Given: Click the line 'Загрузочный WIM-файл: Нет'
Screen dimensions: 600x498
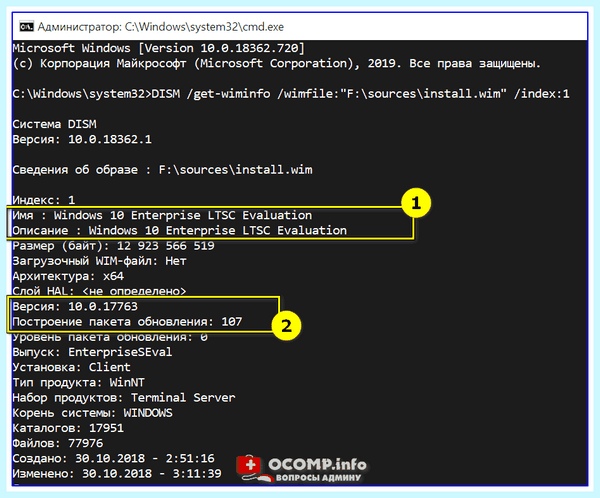Looking at the screenshot, I should coord(99,261).
